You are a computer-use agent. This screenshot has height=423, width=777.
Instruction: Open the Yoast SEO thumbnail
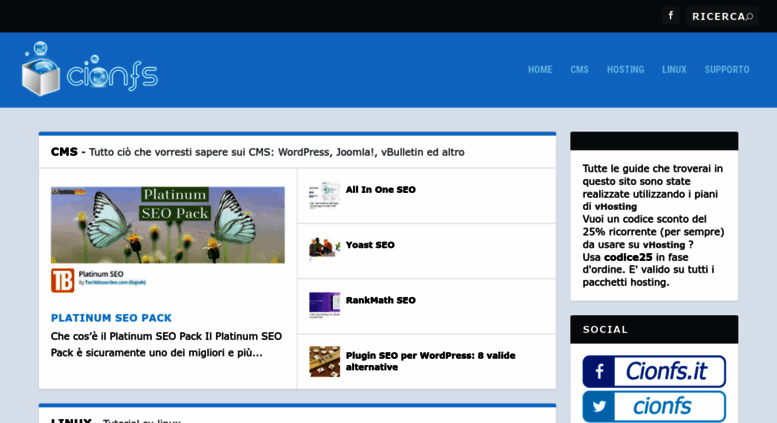point(325,249)
